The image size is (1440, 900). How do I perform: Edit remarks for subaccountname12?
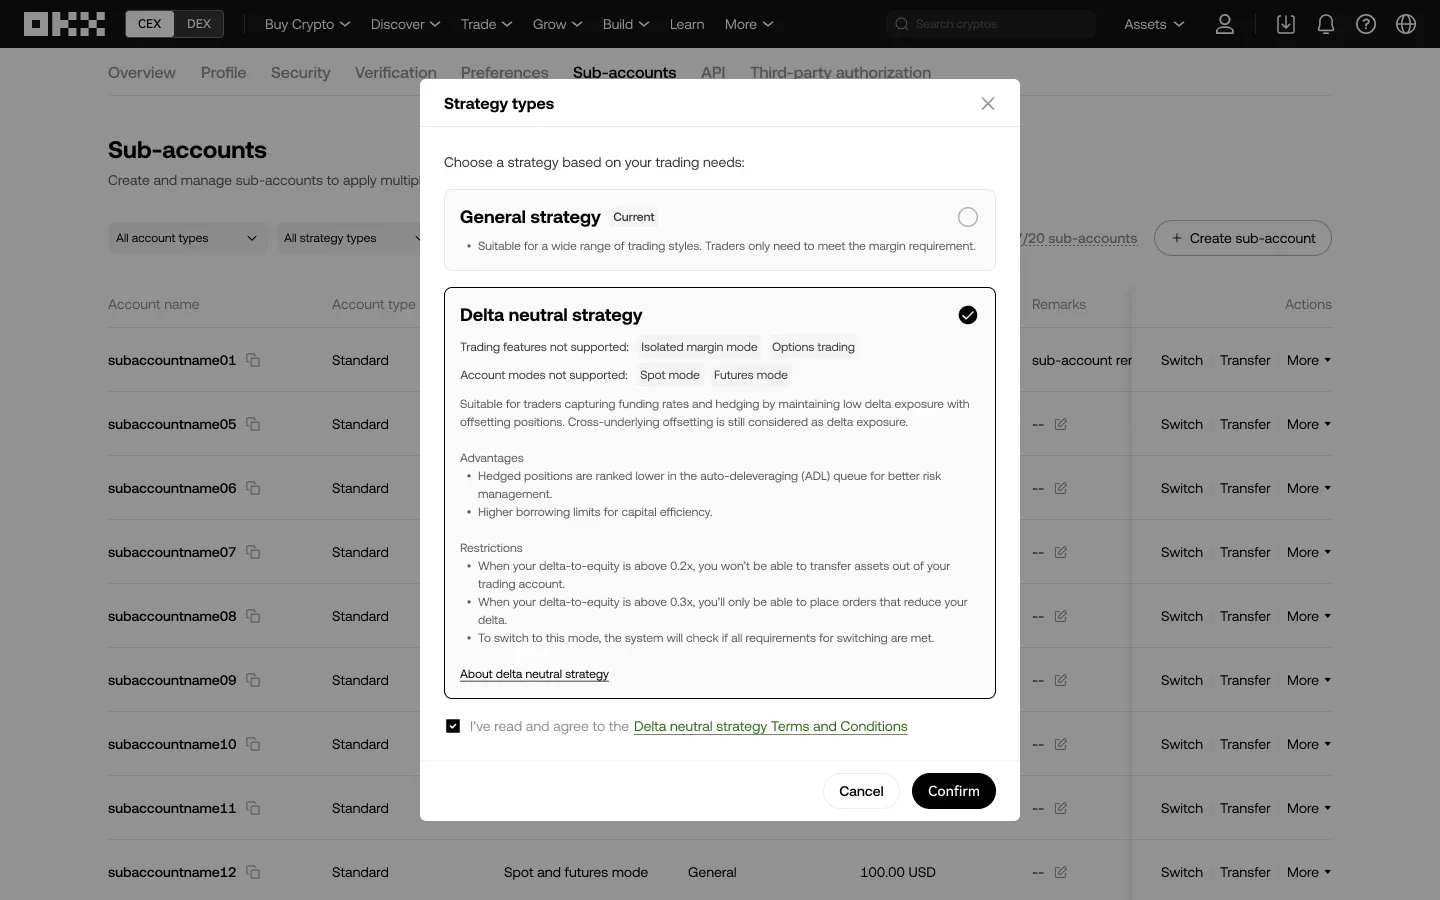coord(1061,872)
